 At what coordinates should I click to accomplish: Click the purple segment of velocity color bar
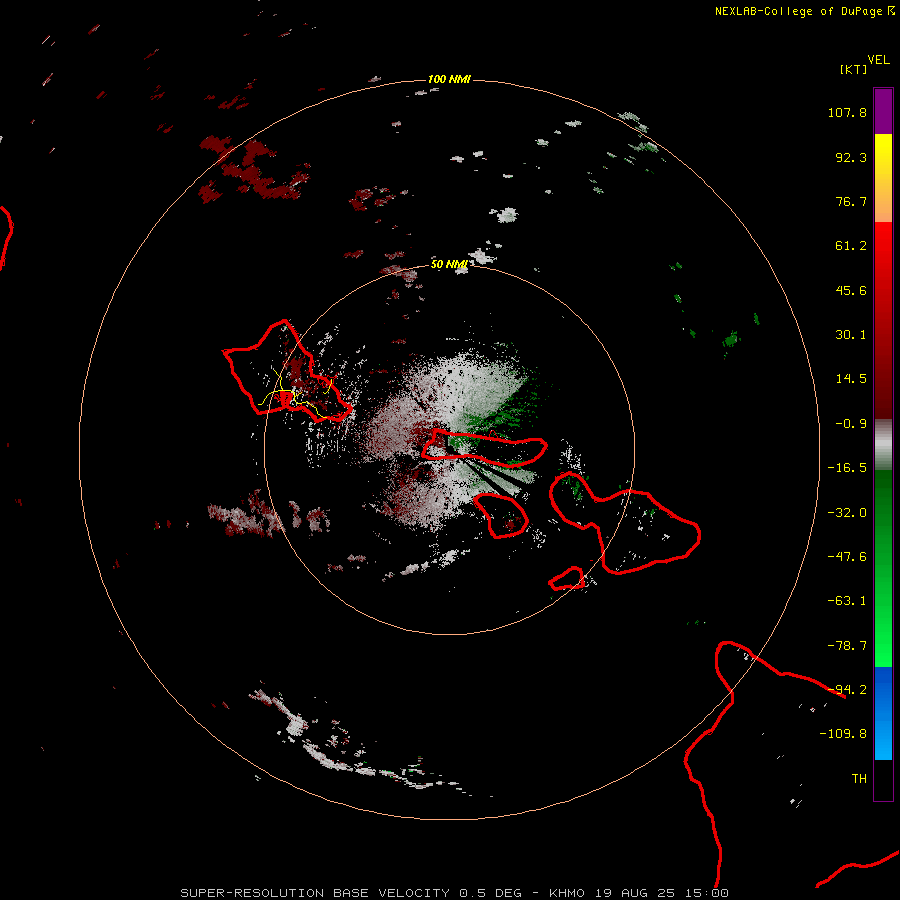coord(883,111)
